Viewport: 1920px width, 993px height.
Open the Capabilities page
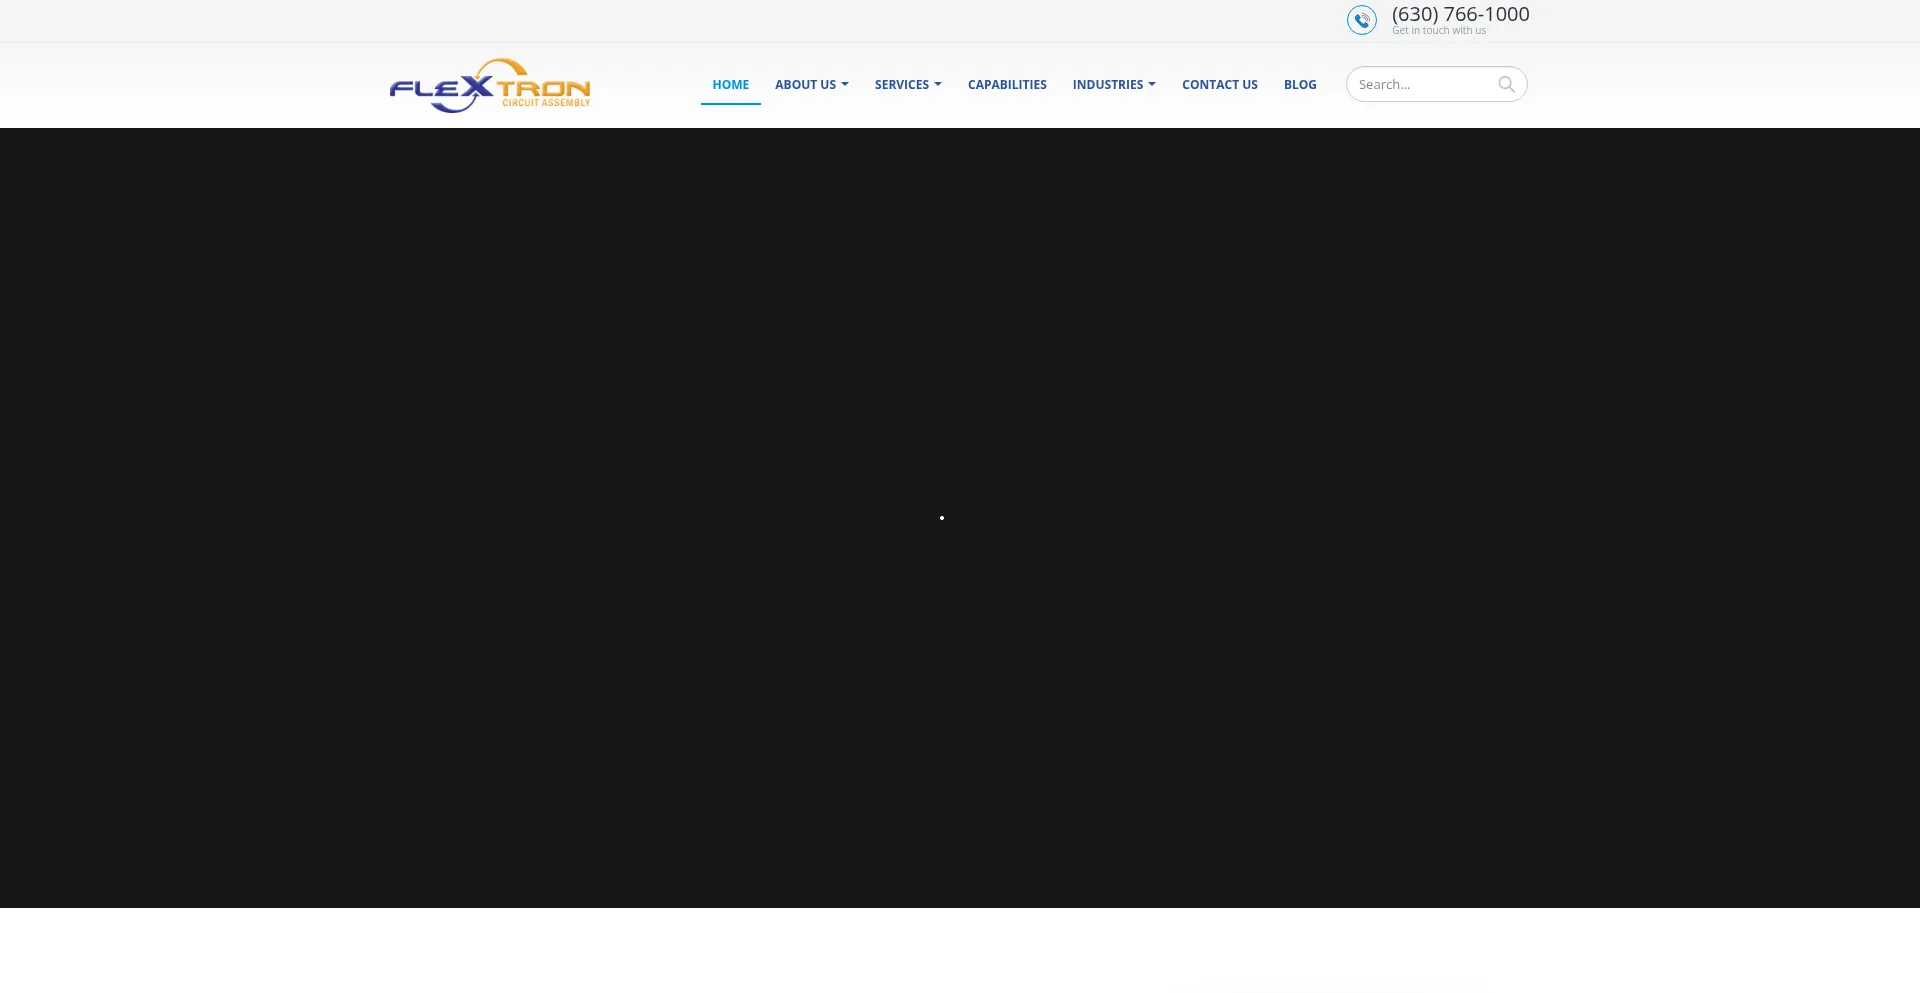pyautogui.click(x=1007, y=85)
